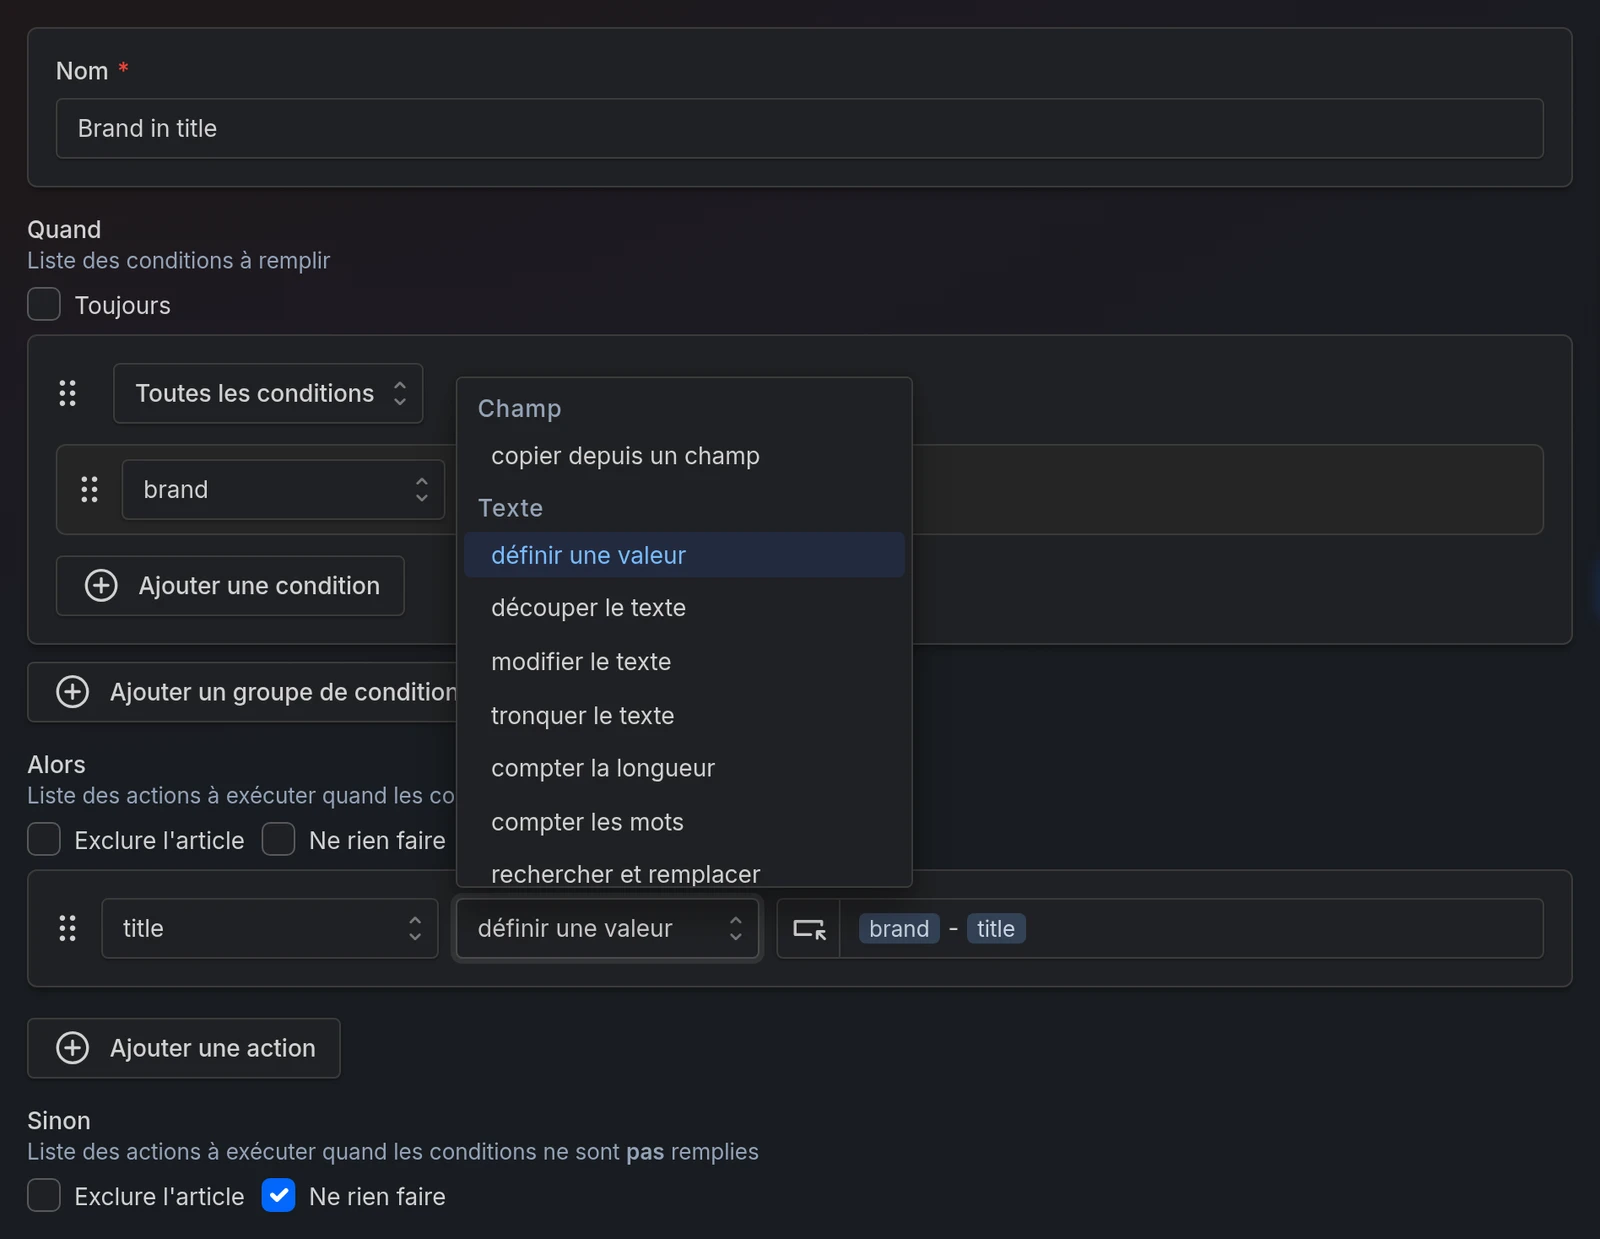Check Ne rien faire under Alors
The height and width of the screenshot is (1239, 1600).
tap(278, 839)
